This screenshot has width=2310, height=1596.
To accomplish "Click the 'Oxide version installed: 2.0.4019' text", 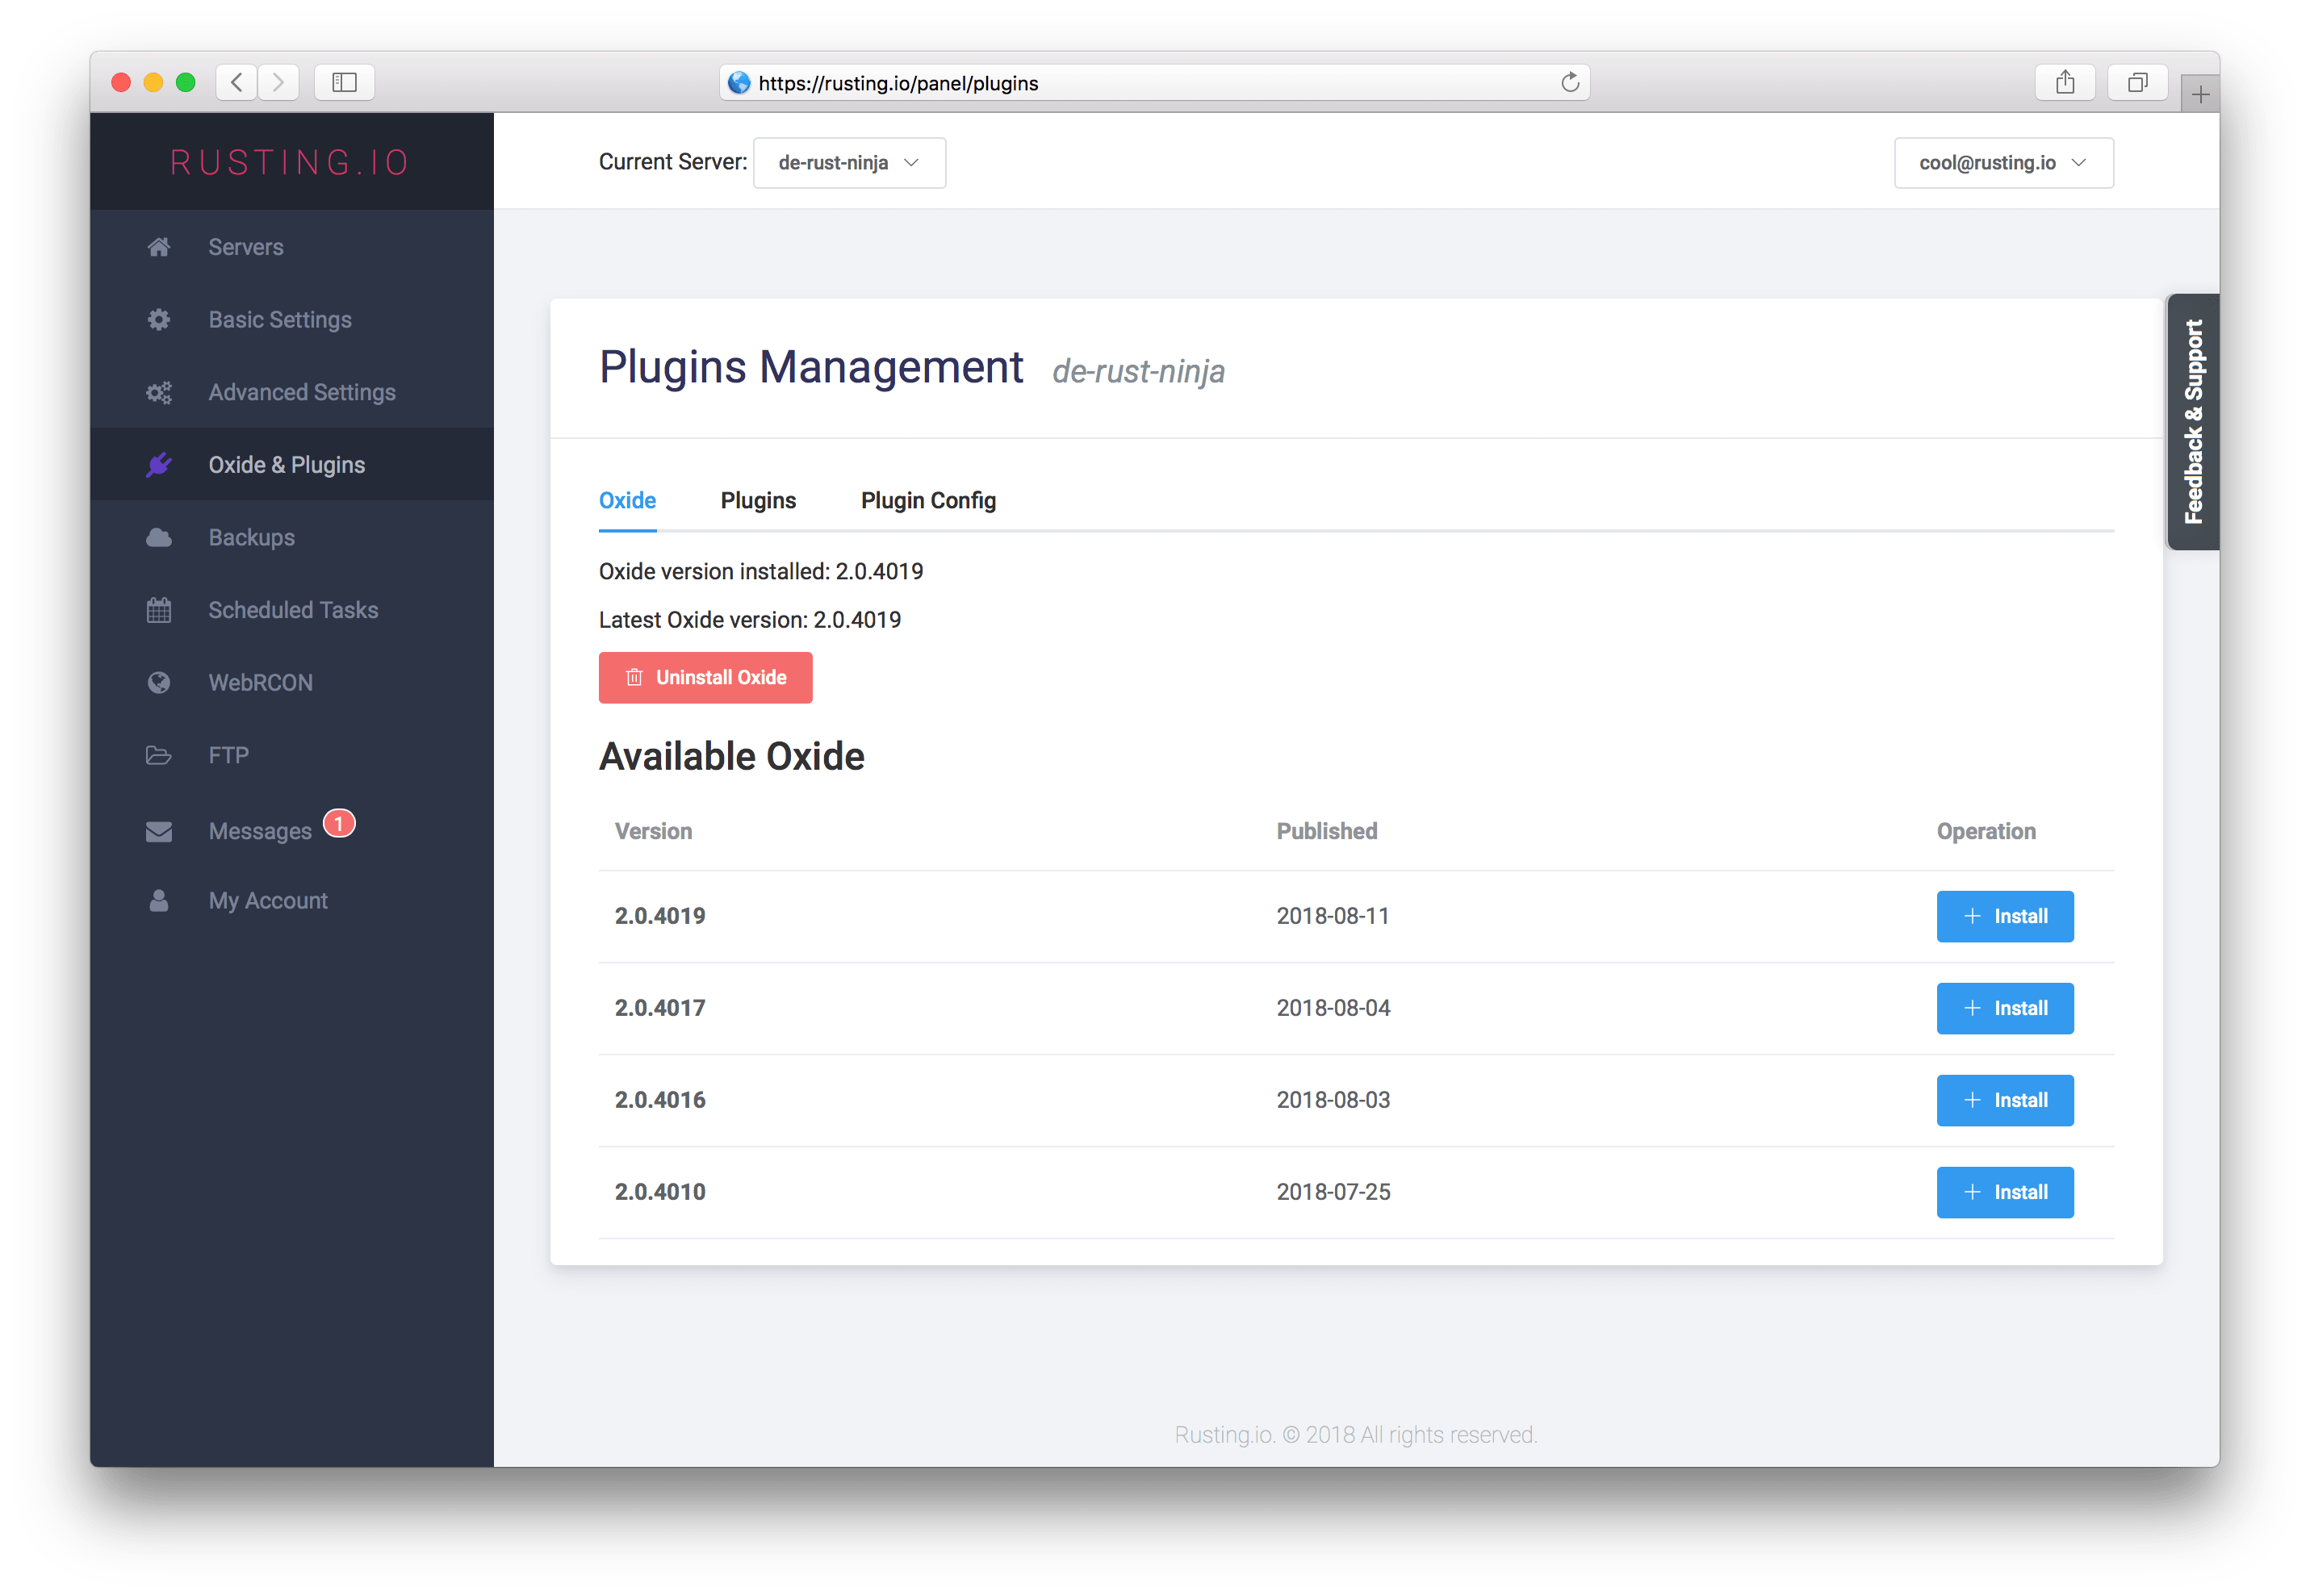I will [761, 572].
